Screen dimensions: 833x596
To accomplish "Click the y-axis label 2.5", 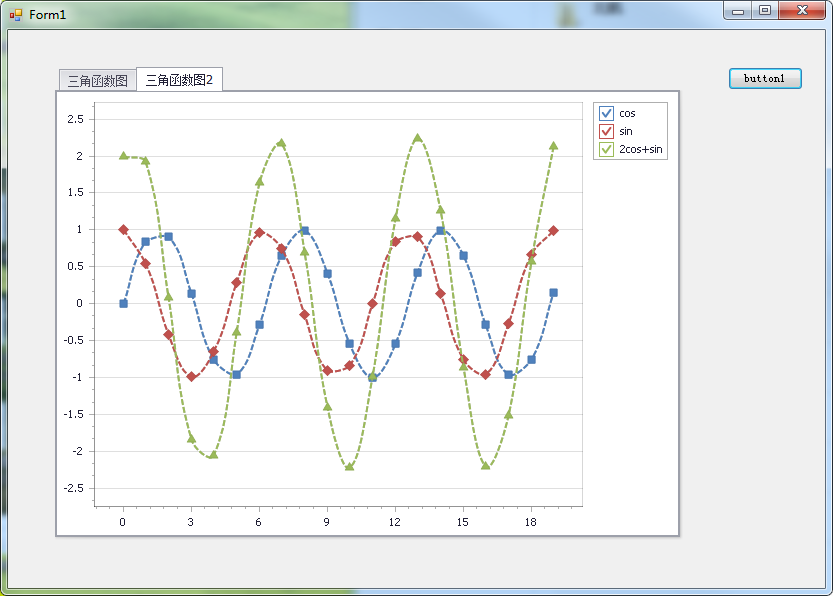I will (75, 119).
